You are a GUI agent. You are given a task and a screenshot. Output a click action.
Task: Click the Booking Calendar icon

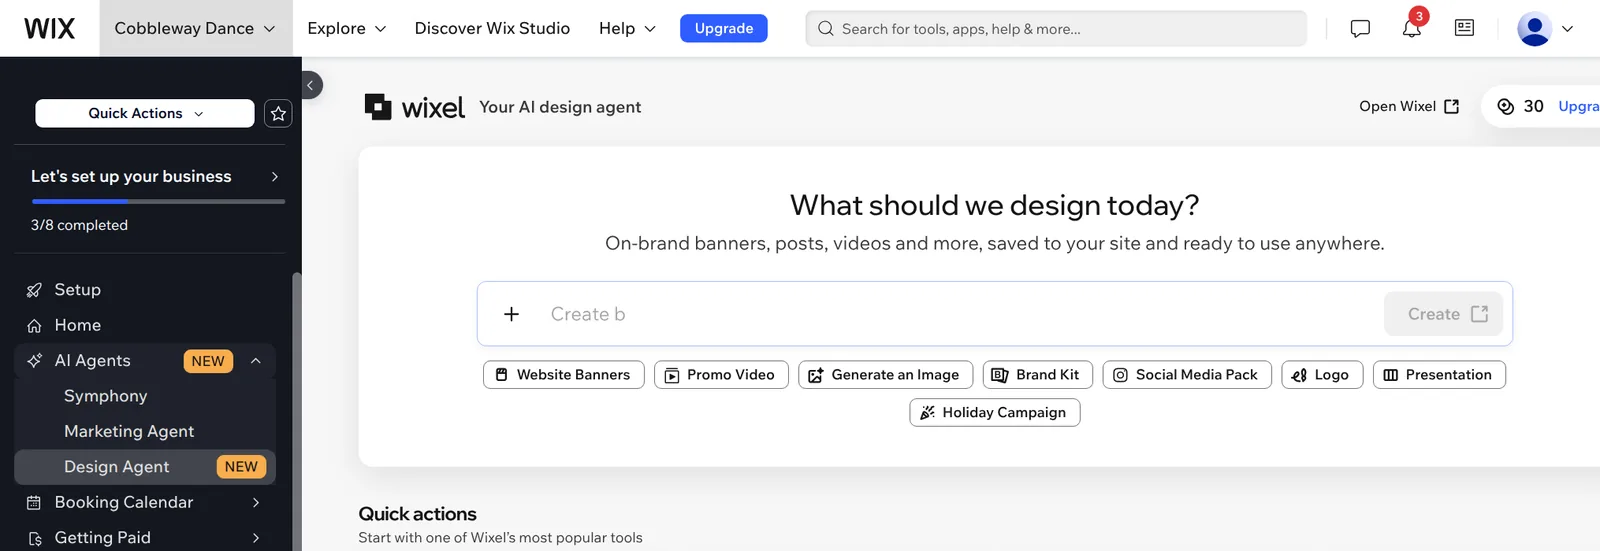point(34,502)
